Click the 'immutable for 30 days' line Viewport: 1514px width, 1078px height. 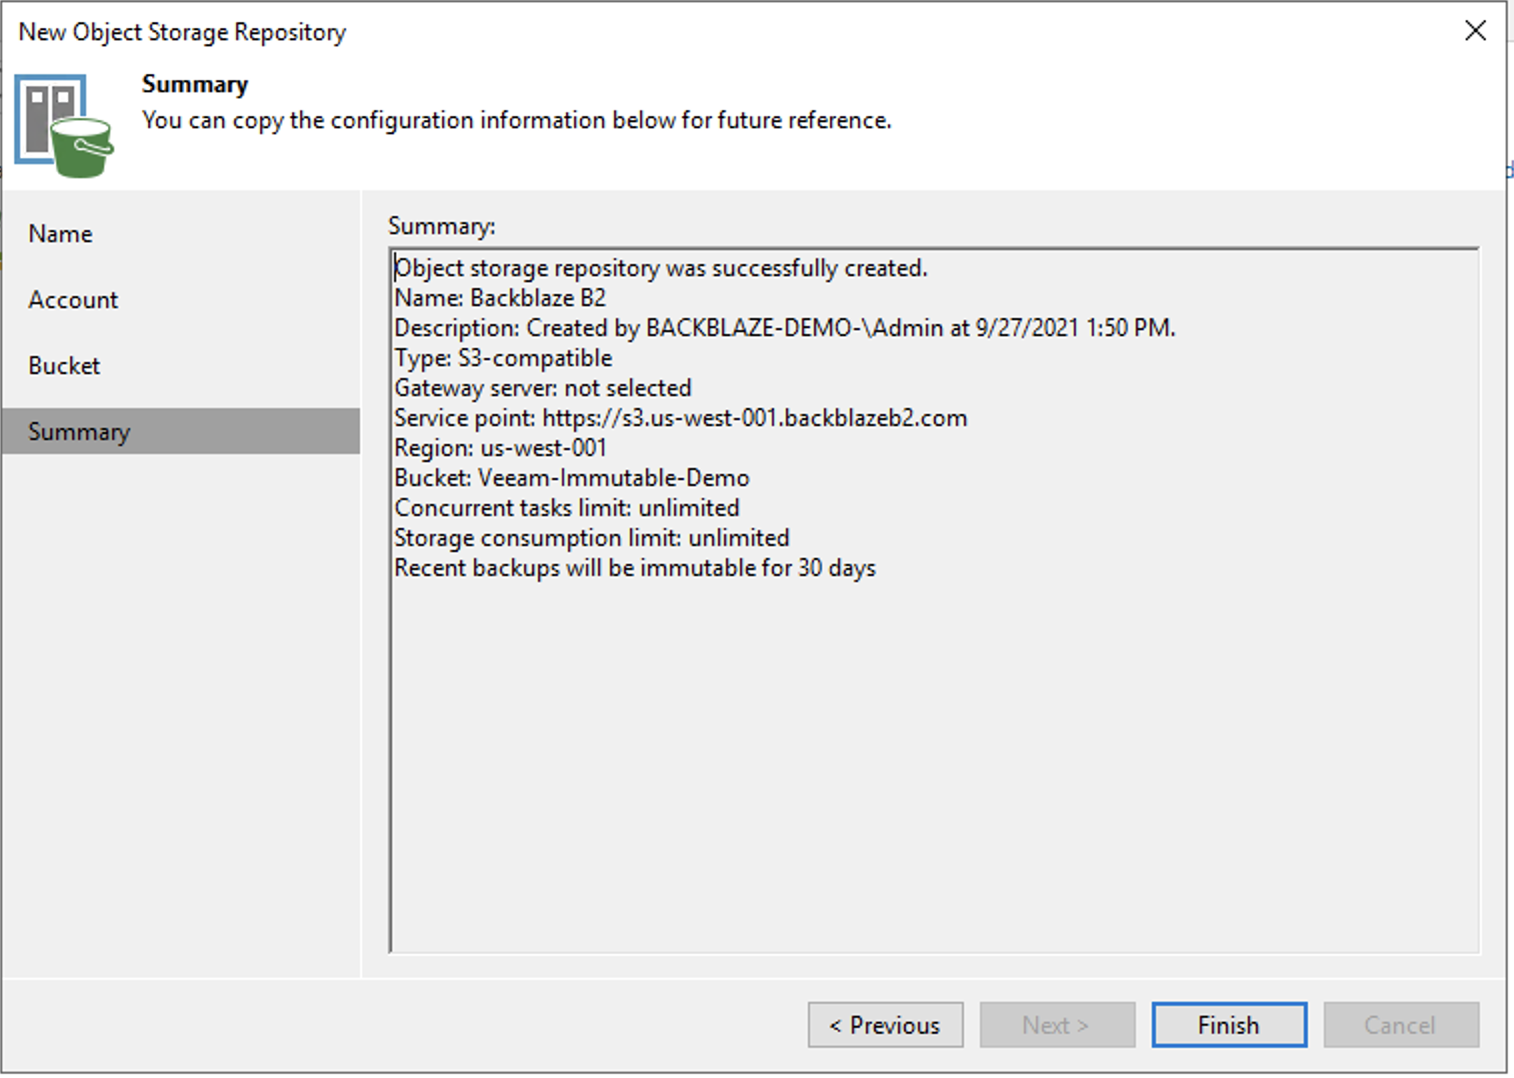(x=635, y=568)
